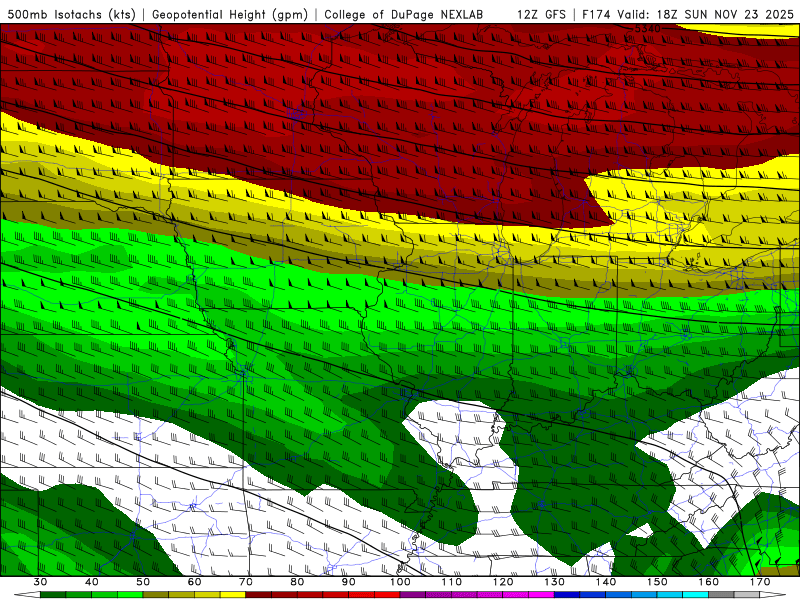Click the 'F174 Valid: 18Z SUN NOV 23 2025' text
This screenshot has width=800, height=600.
(x=688, y=15)
